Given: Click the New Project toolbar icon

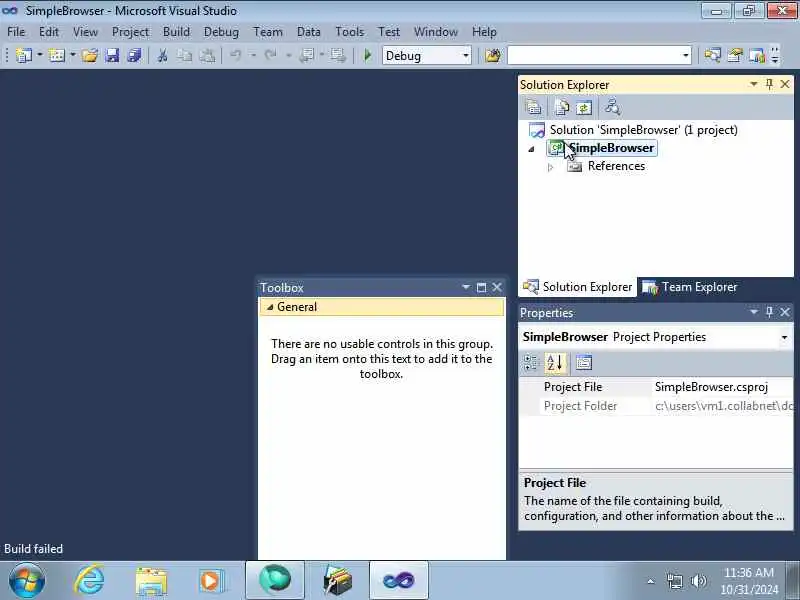Looking at the screenshot, I should tap(23, 55).
